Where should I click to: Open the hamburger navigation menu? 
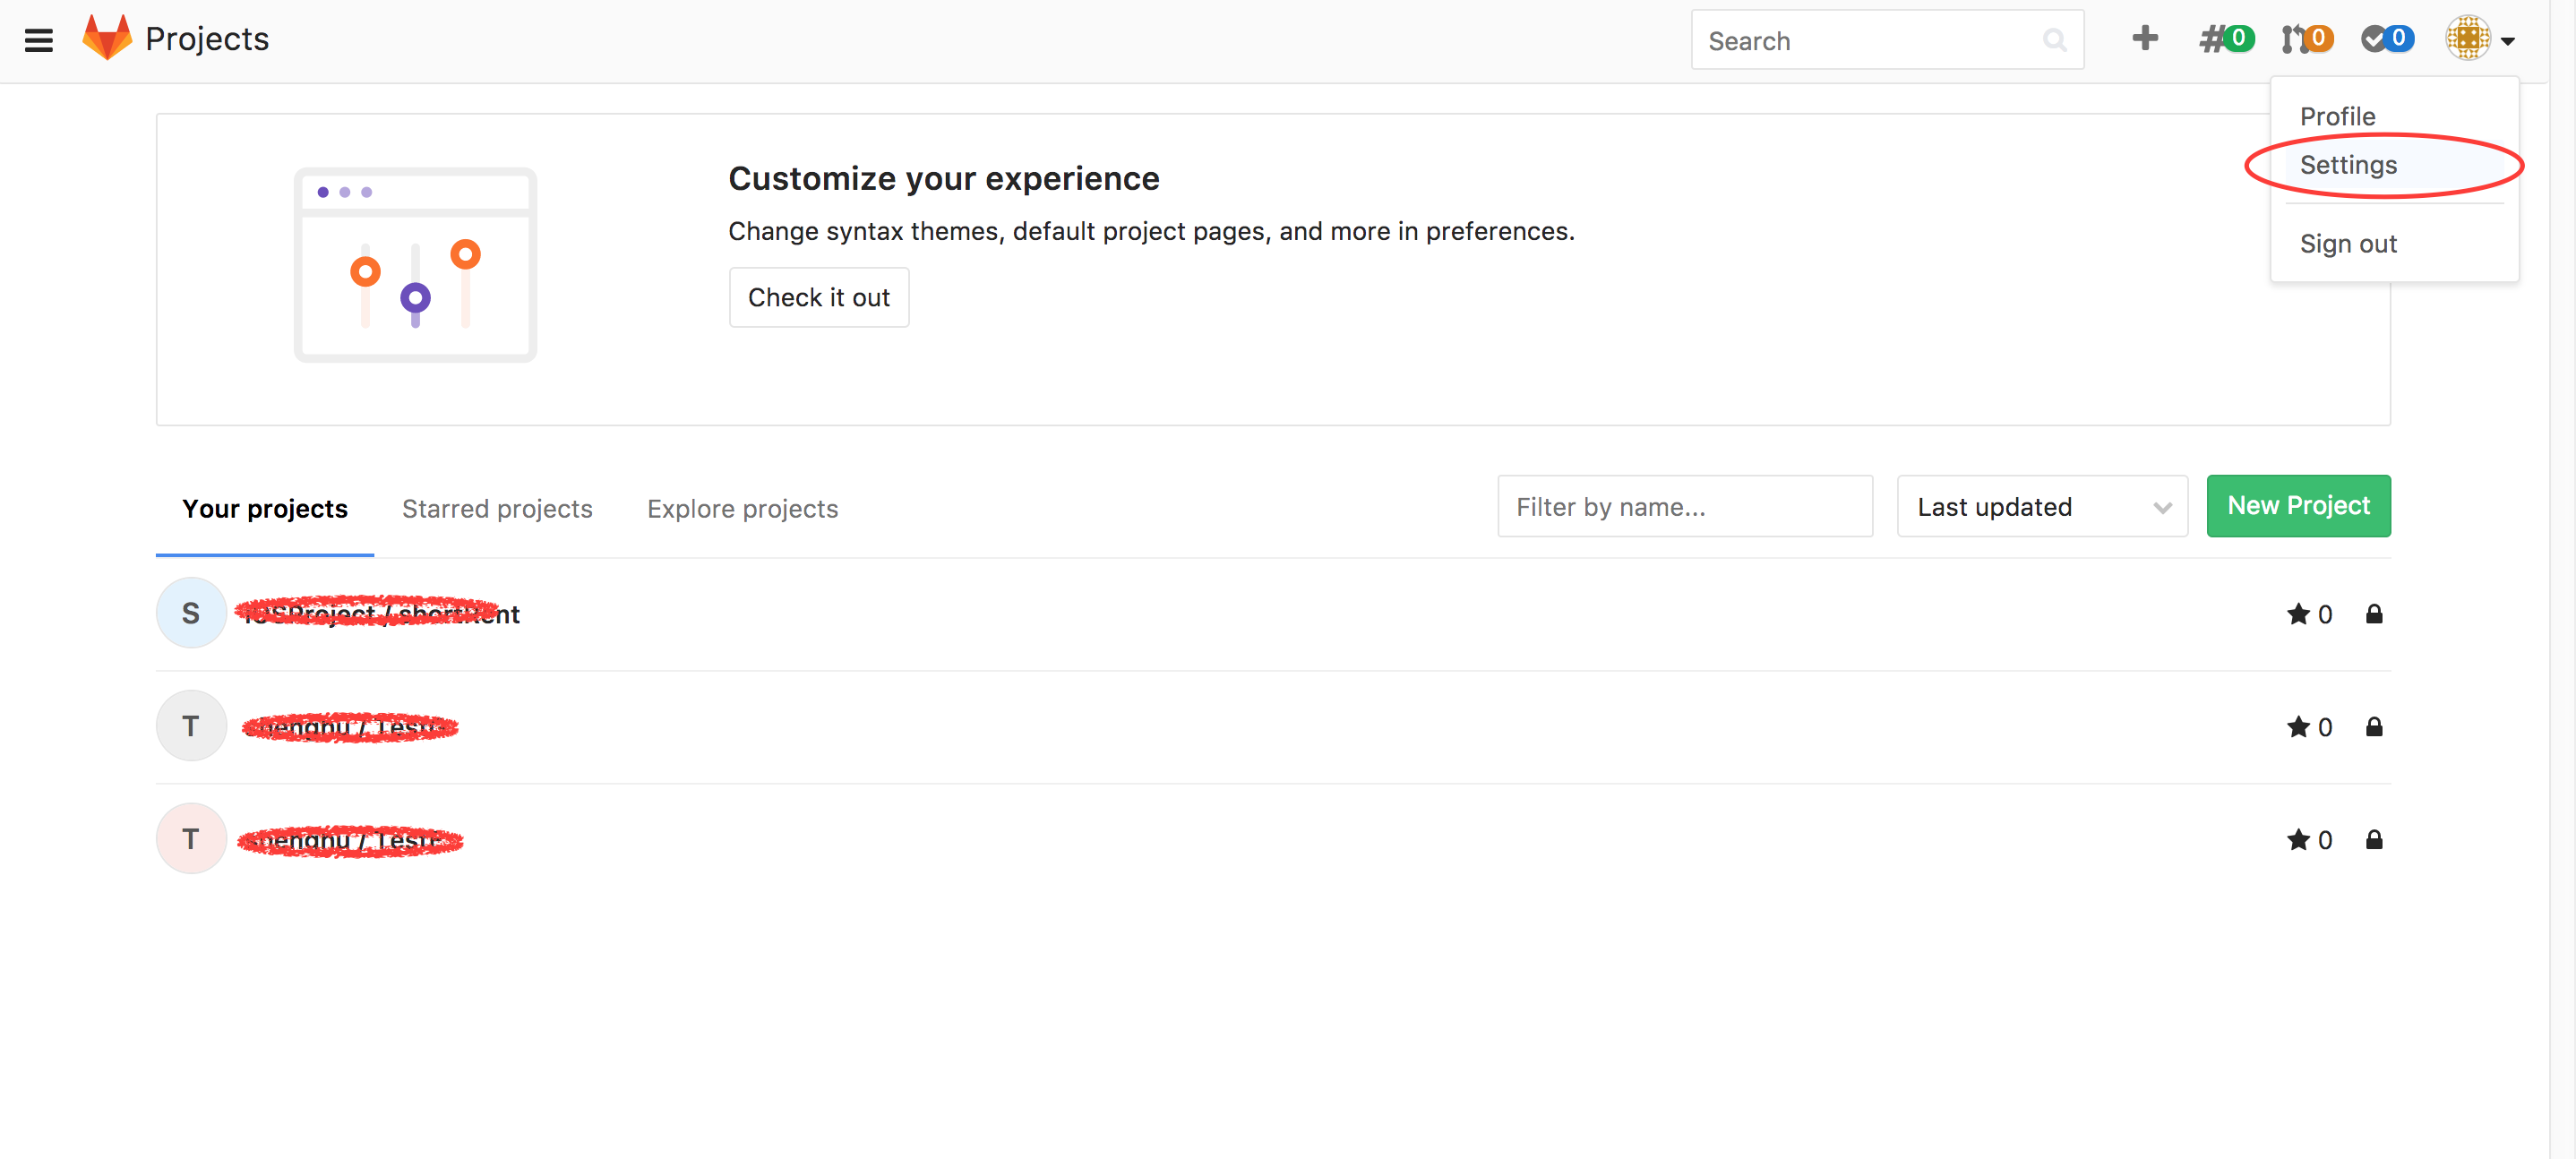(x=38, y=40)
